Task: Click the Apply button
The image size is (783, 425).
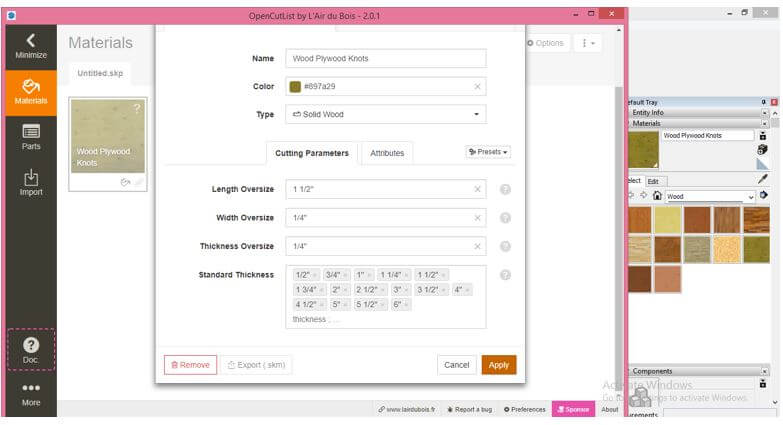Action: click(499, 365)
